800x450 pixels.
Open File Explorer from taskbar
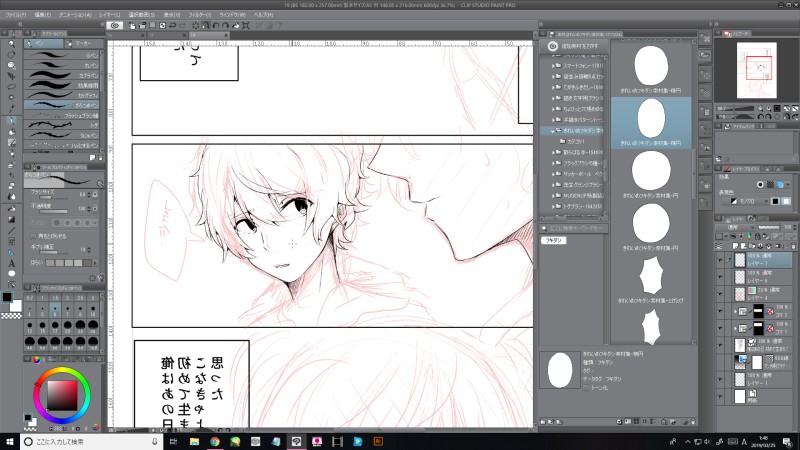pyautogui.click(x=194, y=441)
